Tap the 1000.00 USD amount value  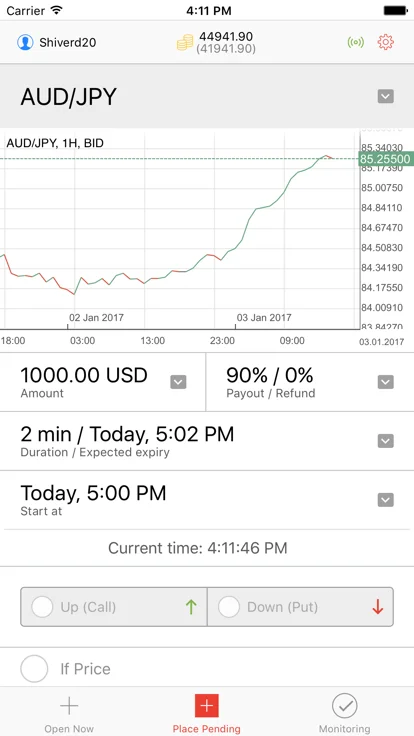point(84,375)
